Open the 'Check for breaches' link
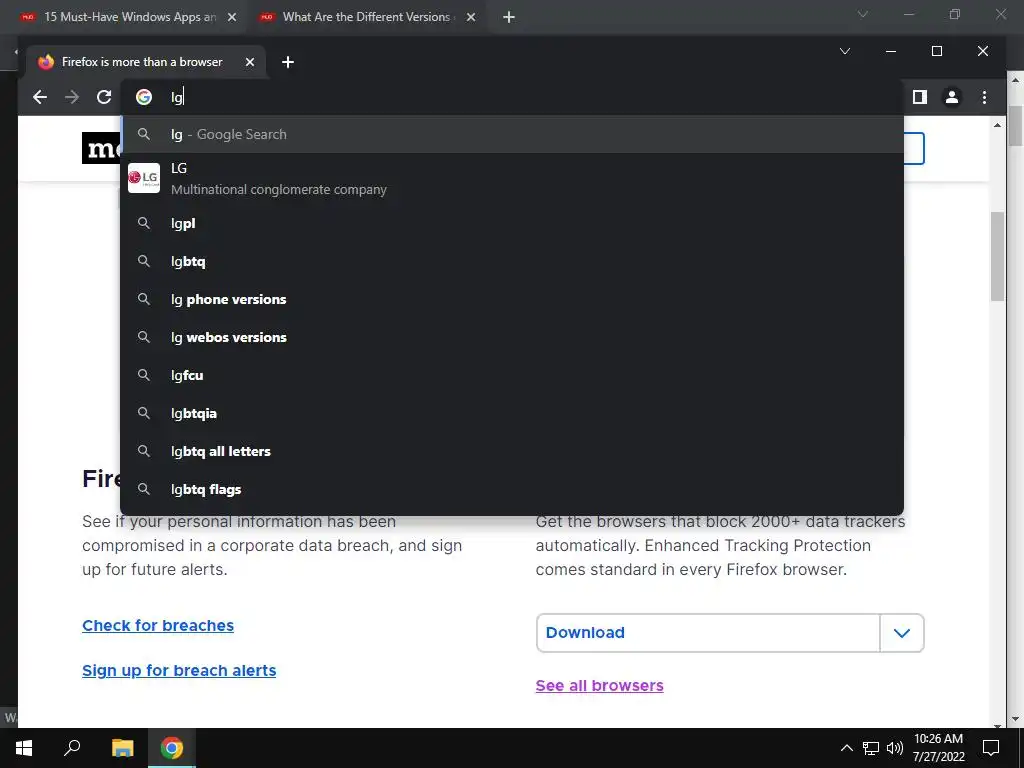1024x768 pixels. tap(158, 626)
